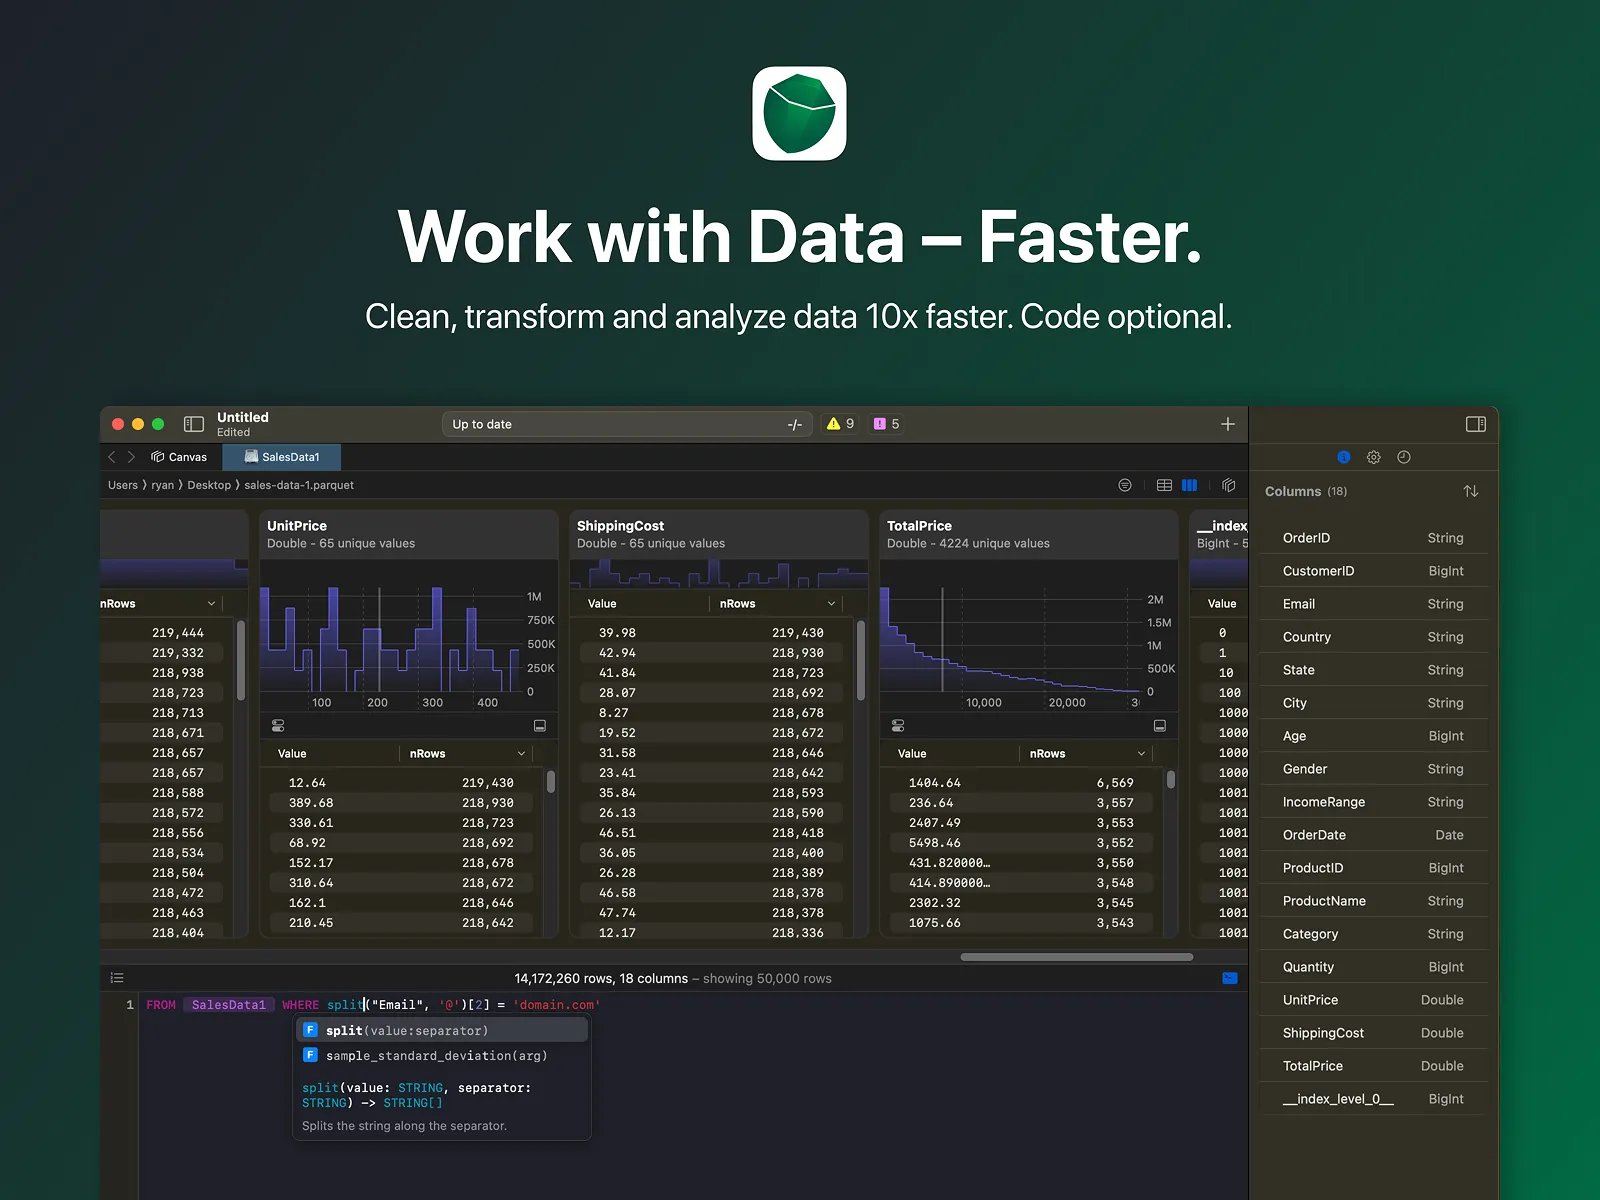
Task: Select OrderDate in Columns list
Action: click(1373, 835)
